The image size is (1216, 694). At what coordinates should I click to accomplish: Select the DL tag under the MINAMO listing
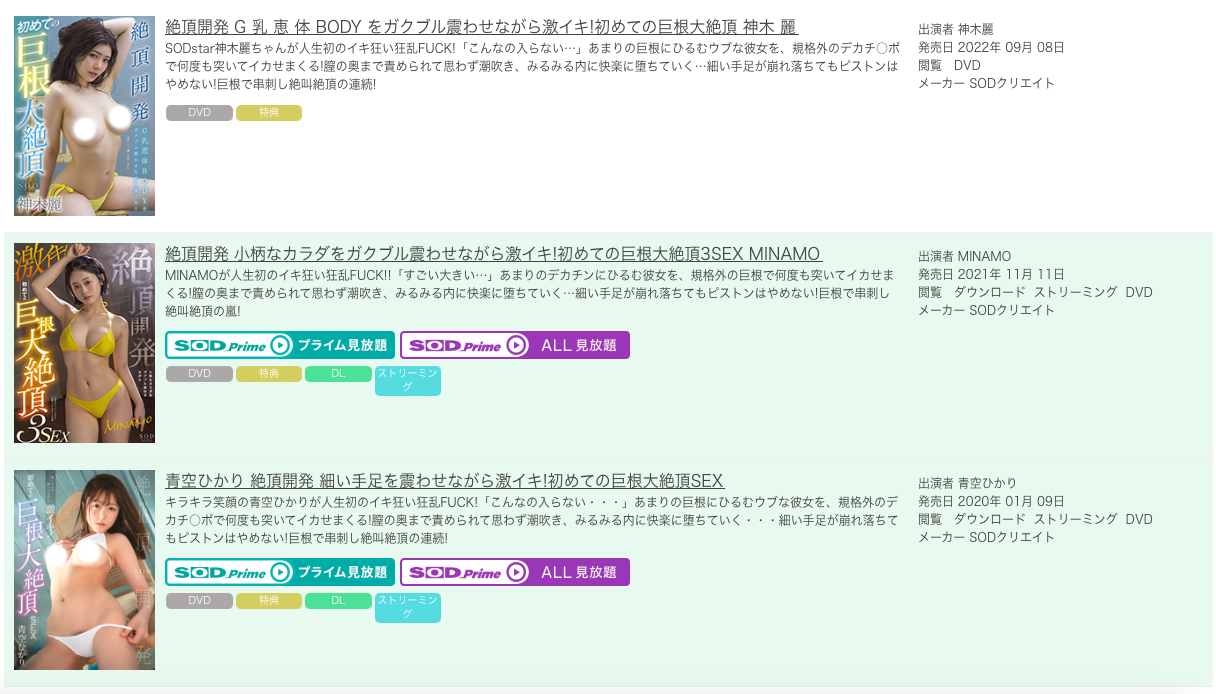(338, 374)
